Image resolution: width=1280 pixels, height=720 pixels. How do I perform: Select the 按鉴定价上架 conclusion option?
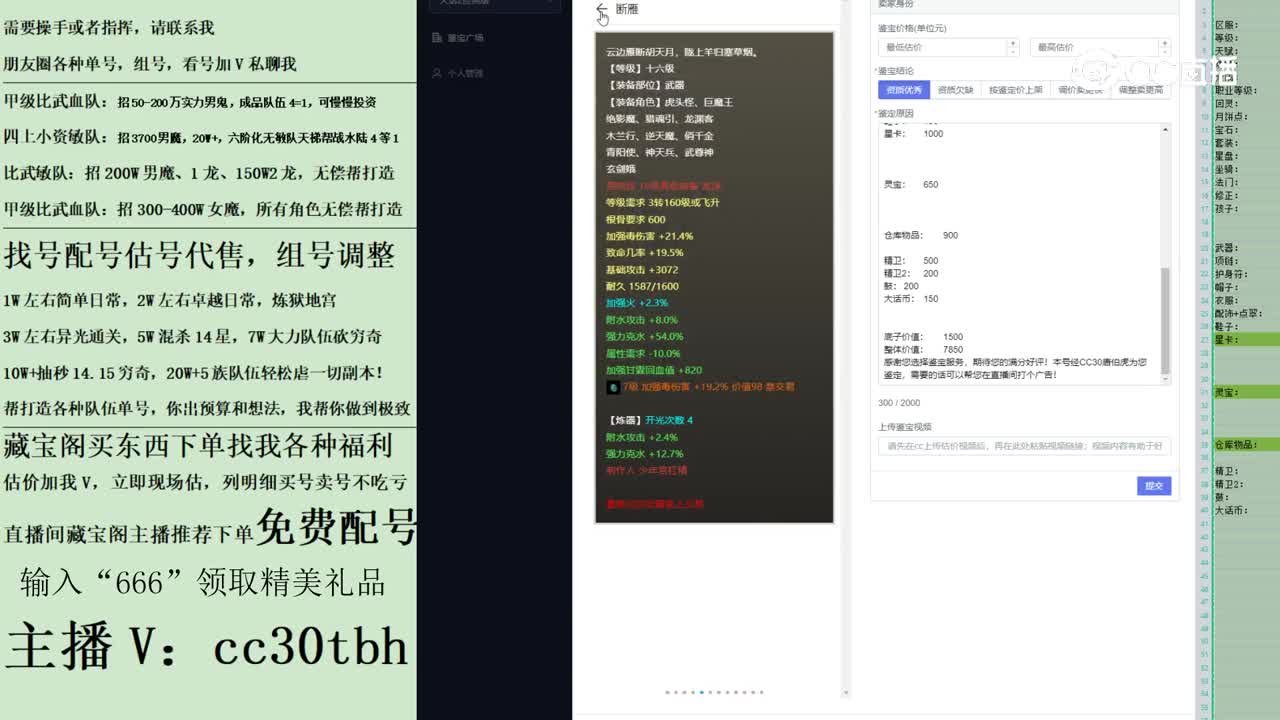1015,90
